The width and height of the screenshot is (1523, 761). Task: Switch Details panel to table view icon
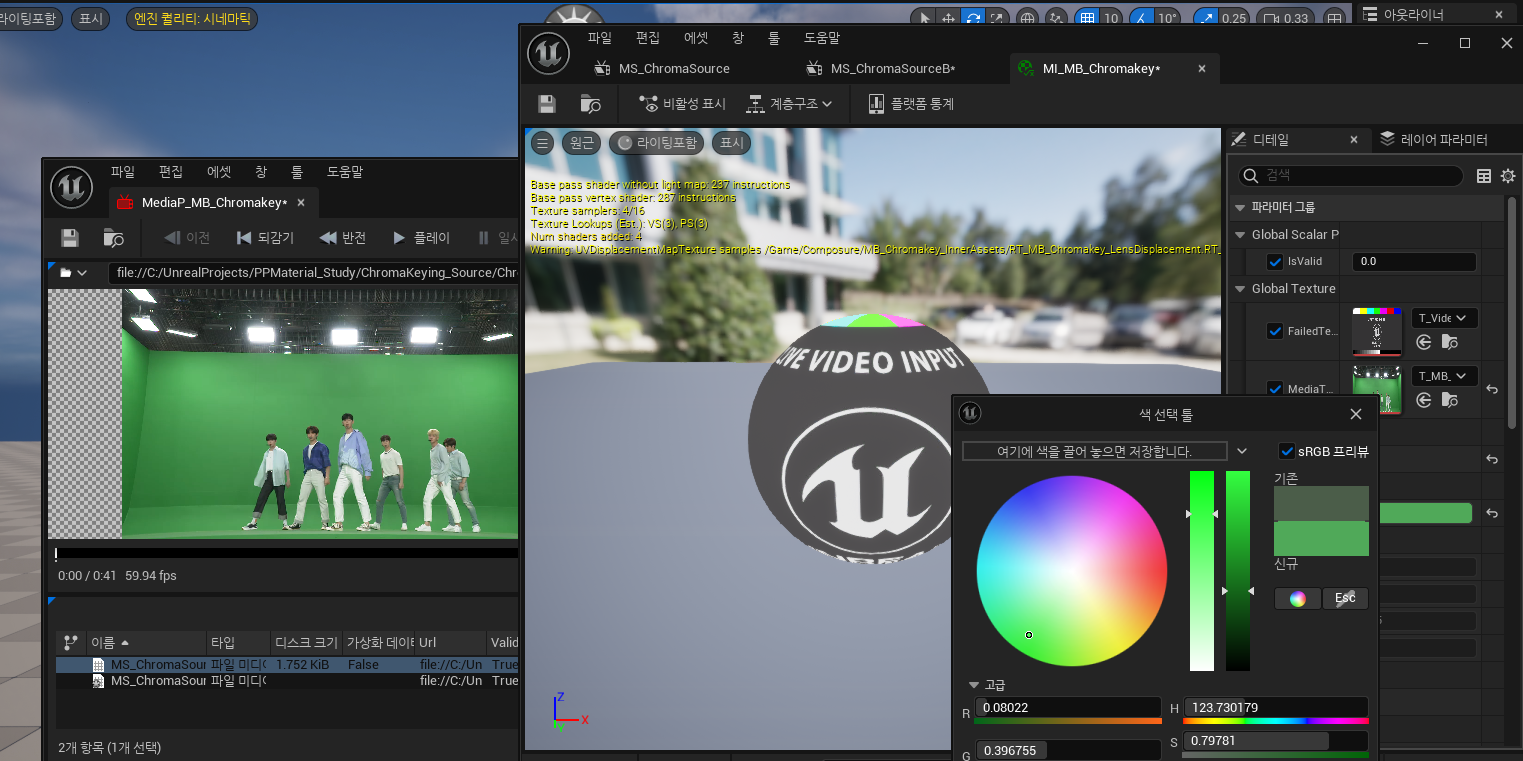coord(1483,176)
